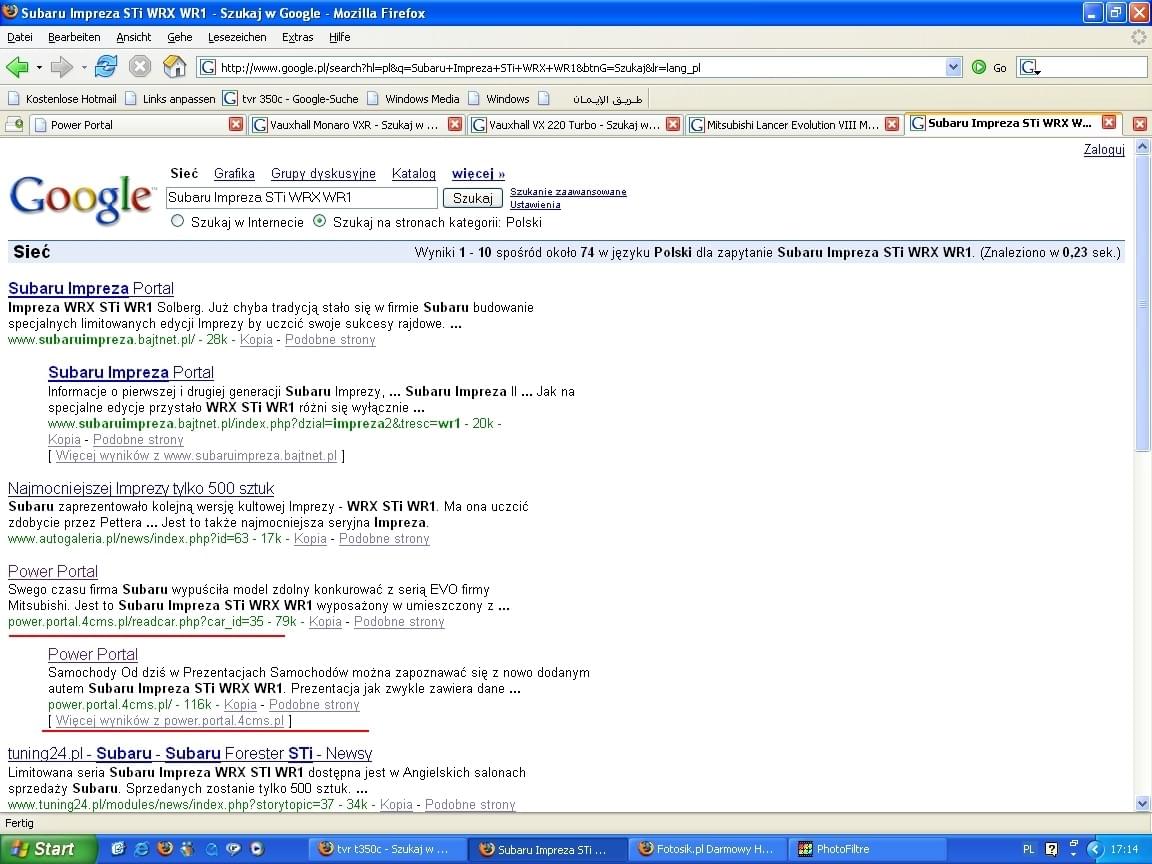Click the grayed Forward arrow button
This screenshot has width=1152, height=864.
click(x=62, y=68)
